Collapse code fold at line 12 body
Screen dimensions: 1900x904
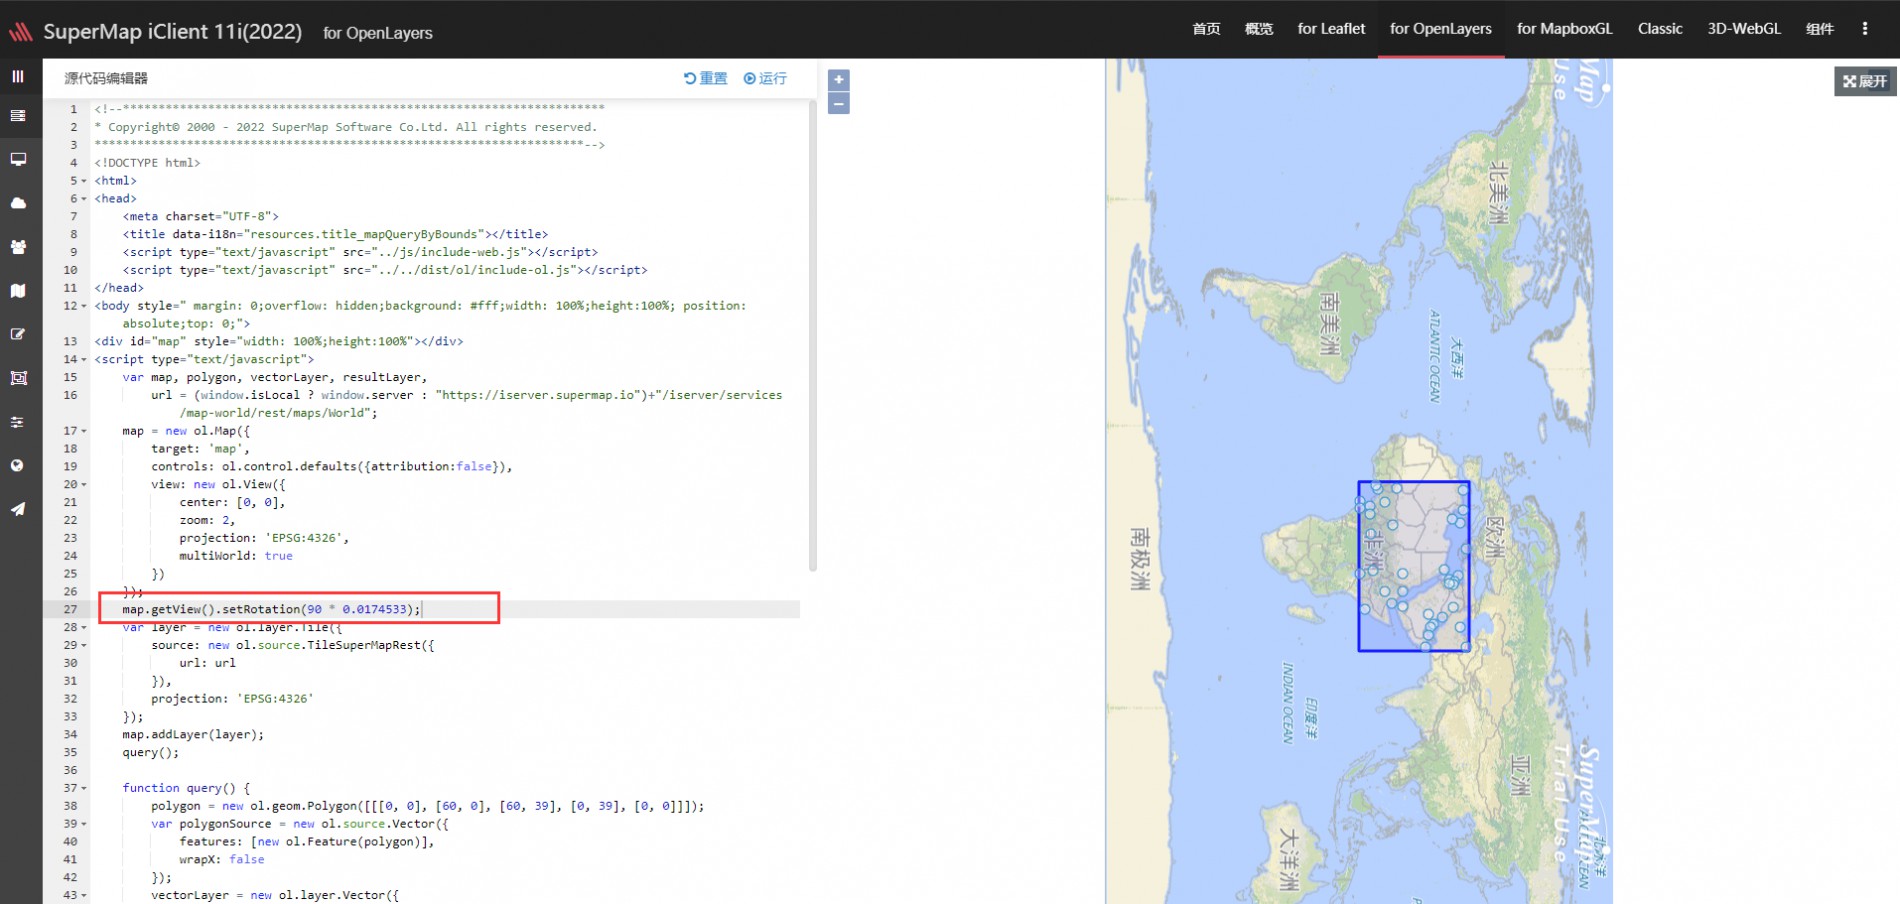84,306
